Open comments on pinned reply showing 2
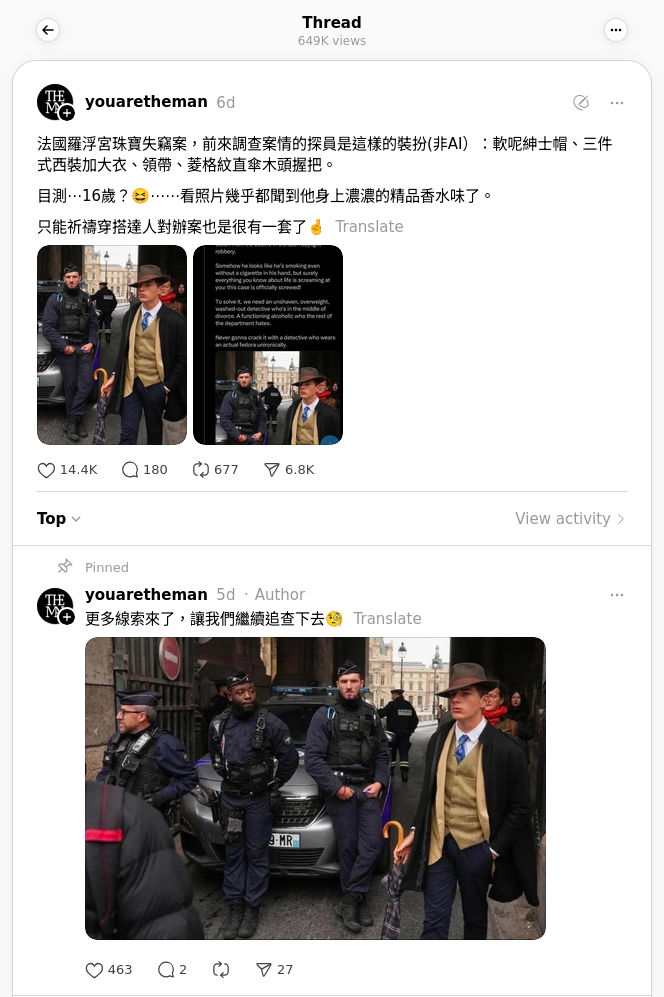The image size is (664, 997). tap(166, 970)
